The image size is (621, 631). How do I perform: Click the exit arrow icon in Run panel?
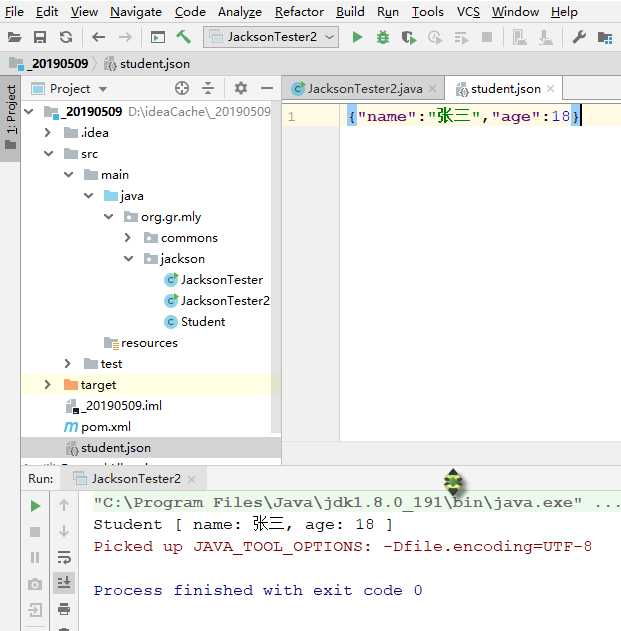pyautogui.click(x=35, y=610)
